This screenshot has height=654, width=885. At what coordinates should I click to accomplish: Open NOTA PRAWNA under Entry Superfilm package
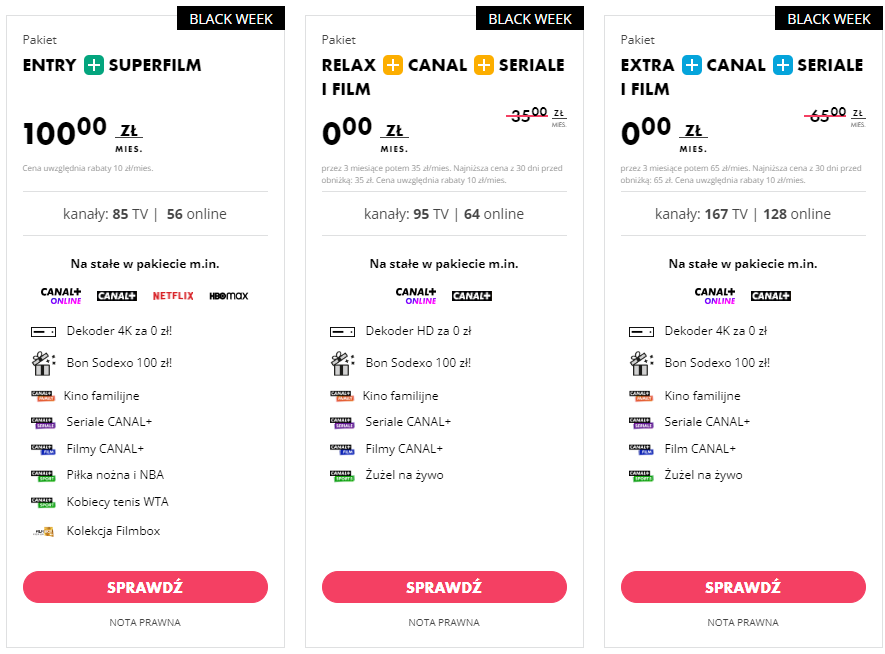click(x=145, y=622)
